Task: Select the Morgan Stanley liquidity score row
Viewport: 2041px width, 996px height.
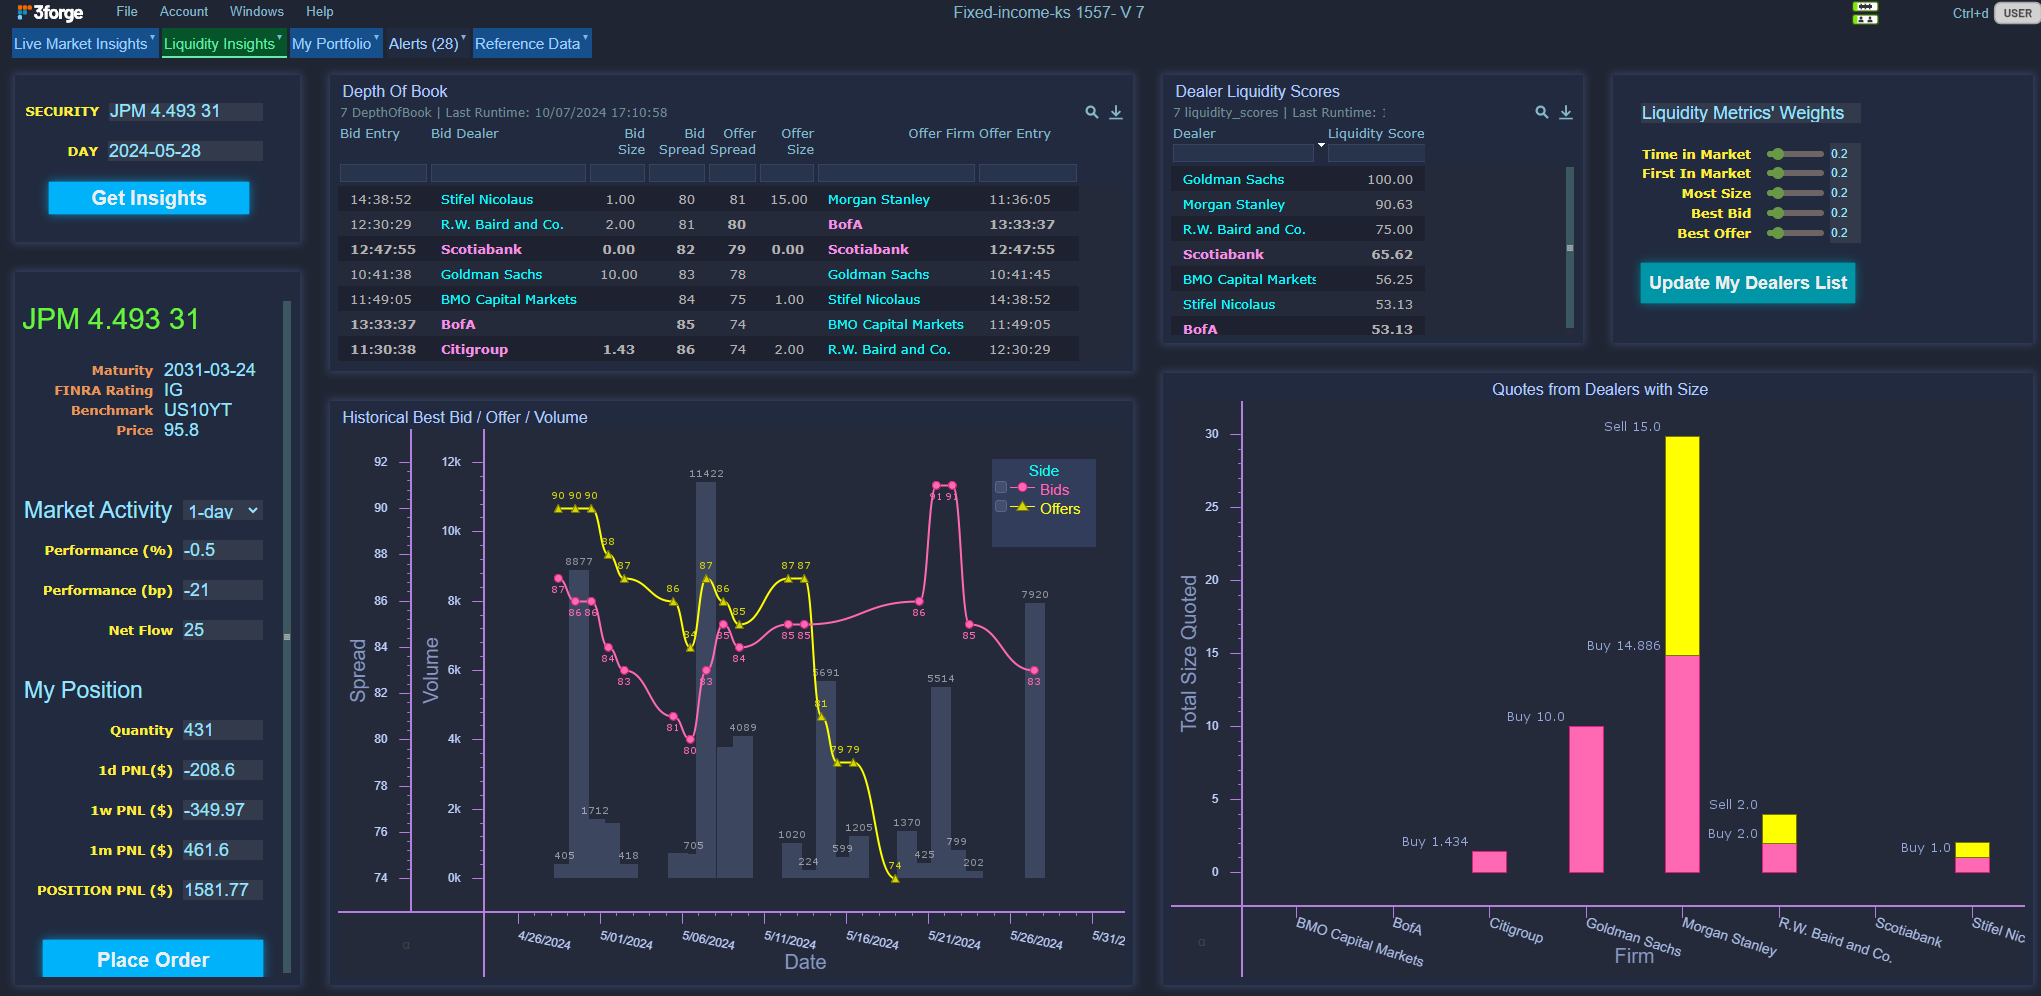Action: point(1298,204)
